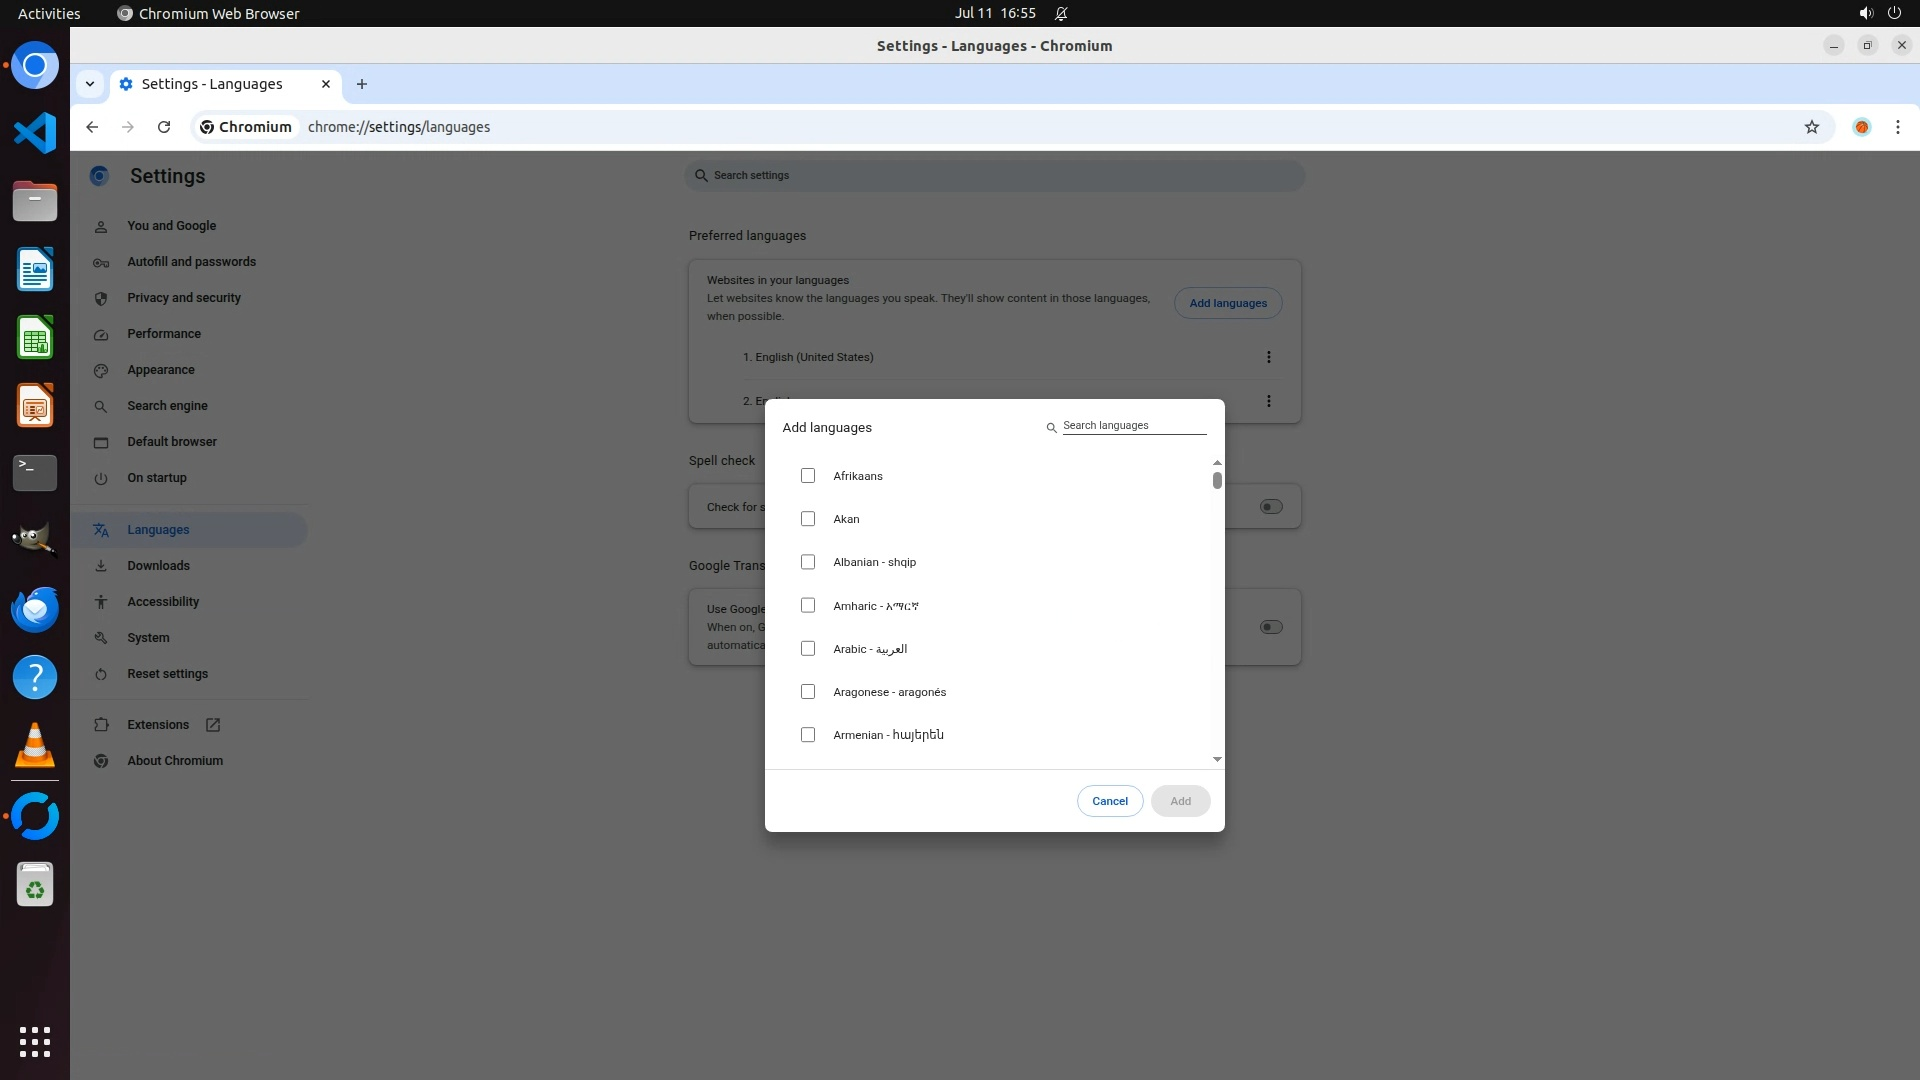Screen dimensions: 1920x1080
Task: Focus the Search languages field
Action: (1133, 426)
